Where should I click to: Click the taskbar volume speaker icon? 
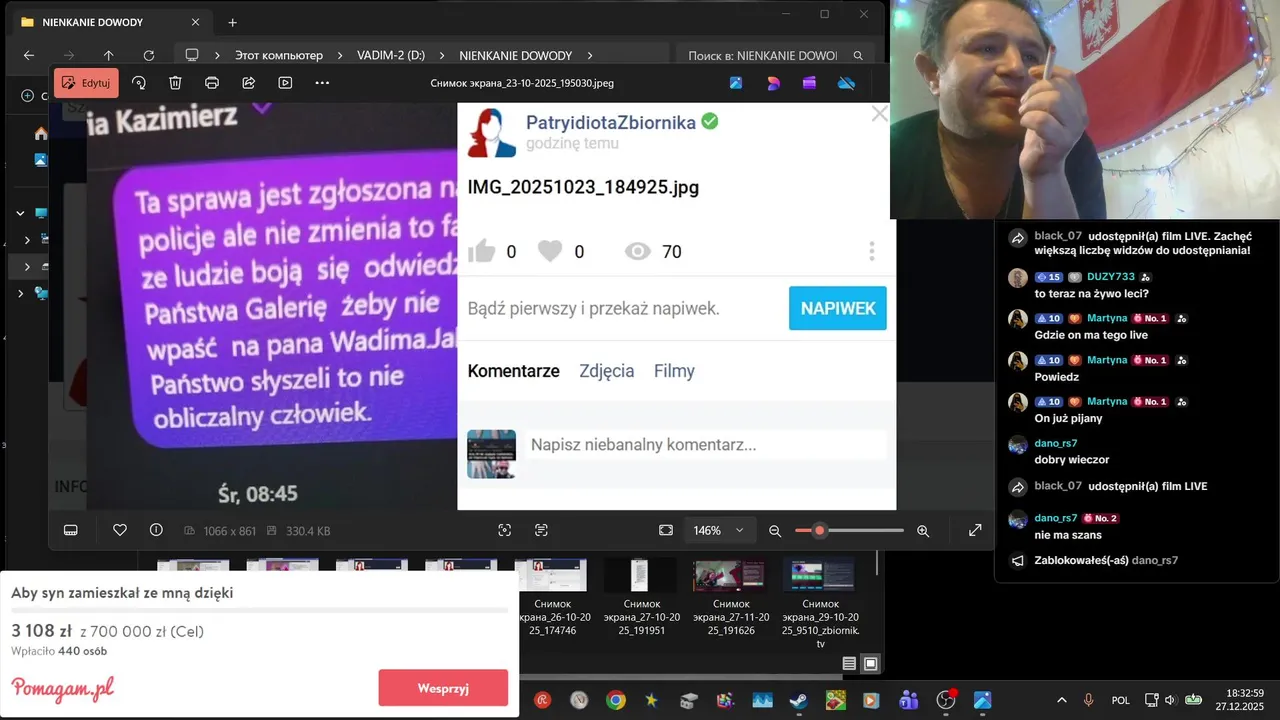tap(1172, 700)
